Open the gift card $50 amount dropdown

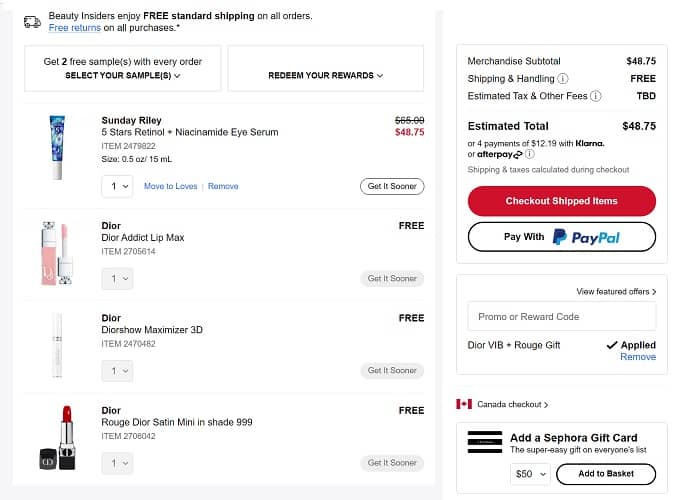point(525,474)
